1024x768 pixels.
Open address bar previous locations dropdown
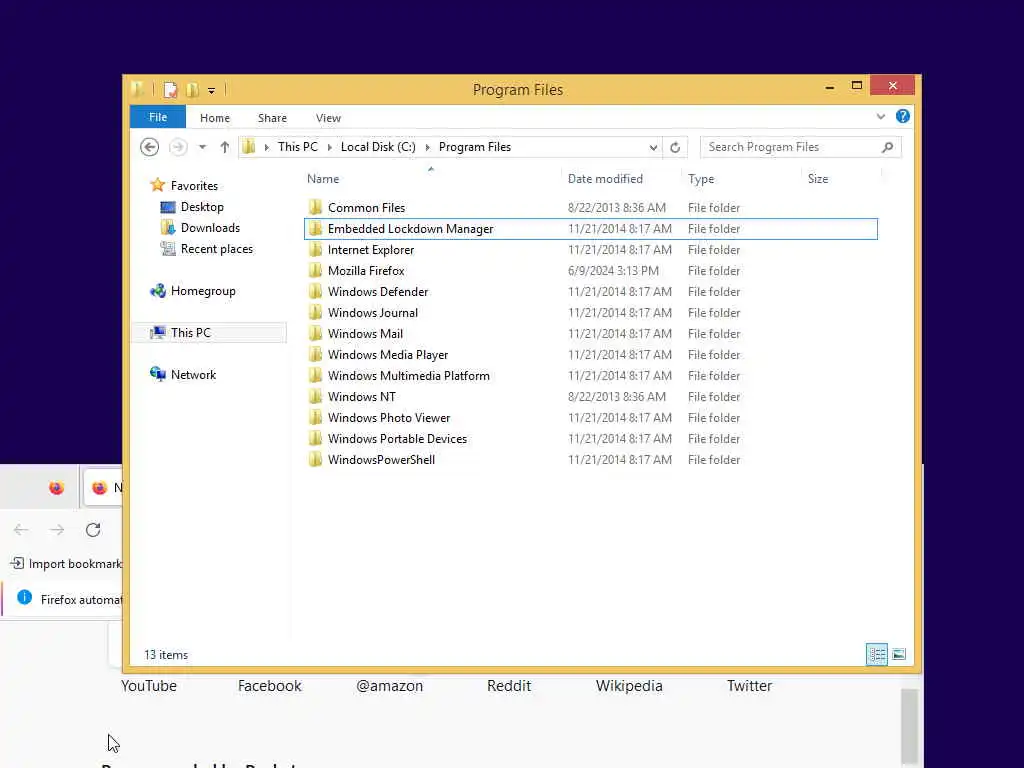coord(653,148)
